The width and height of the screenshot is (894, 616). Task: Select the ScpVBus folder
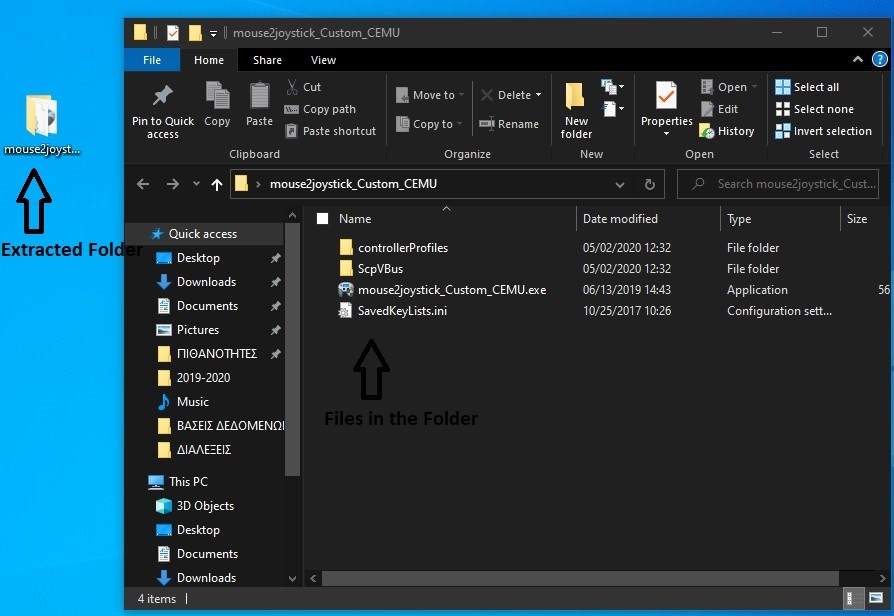(x=380, y=269)
